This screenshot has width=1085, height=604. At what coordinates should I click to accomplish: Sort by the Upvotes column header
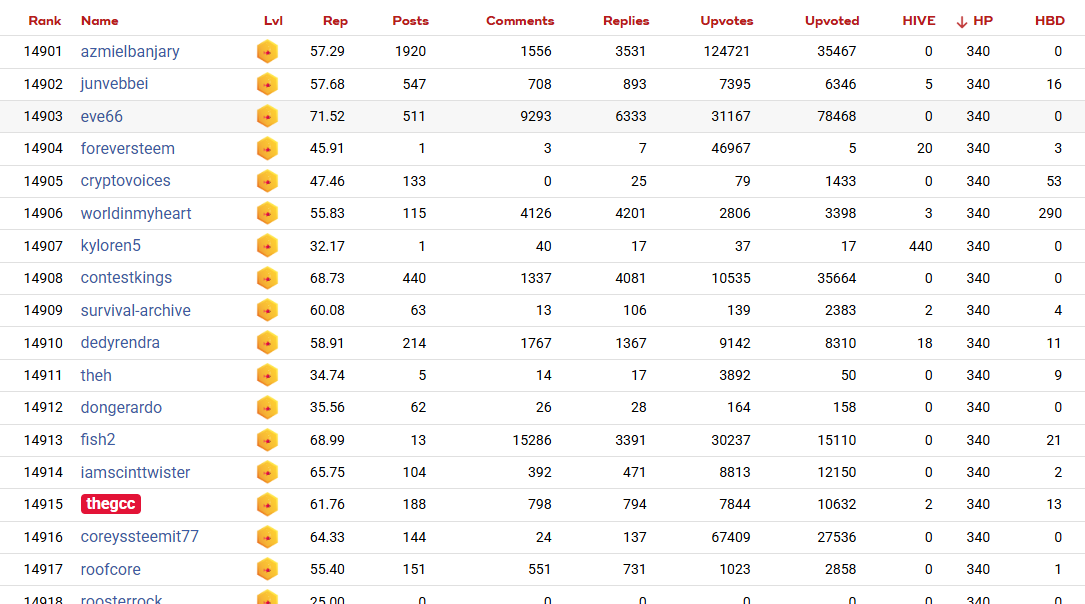[727, 21]
